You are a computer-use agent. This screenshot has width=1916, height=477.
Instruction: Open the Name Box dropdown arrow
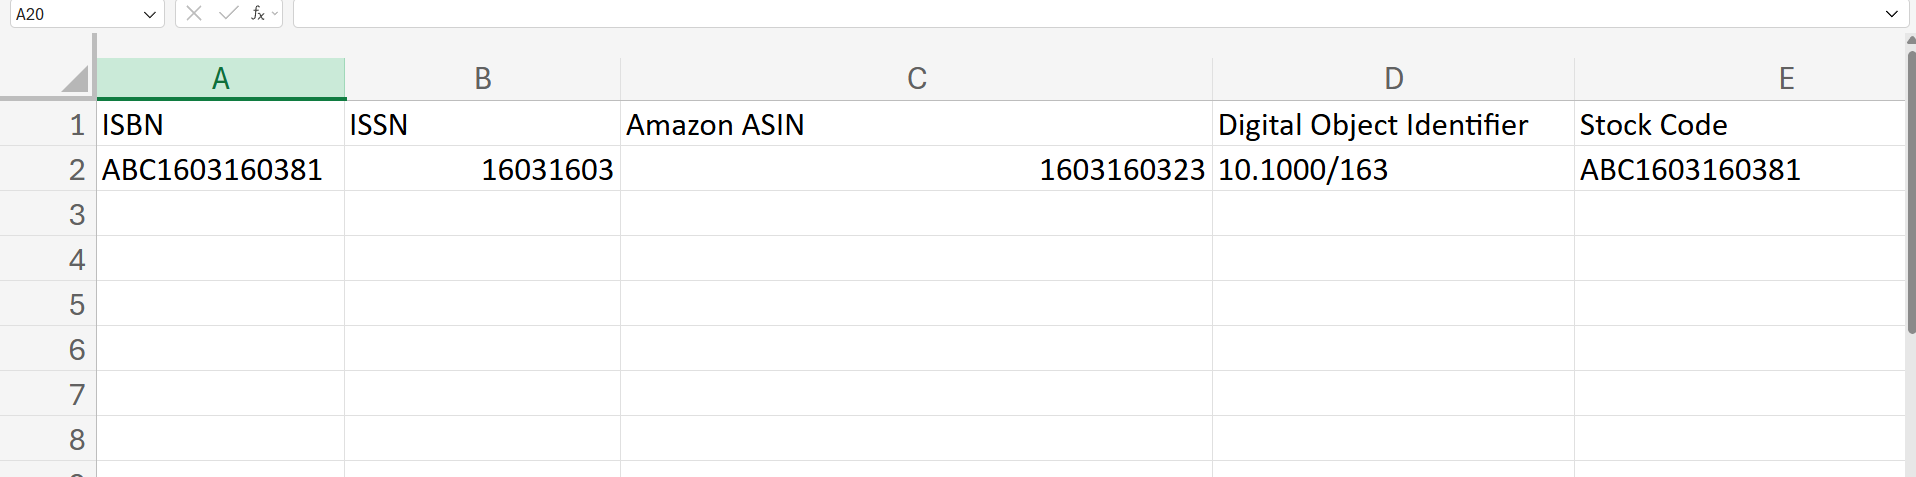coord(150,14)
